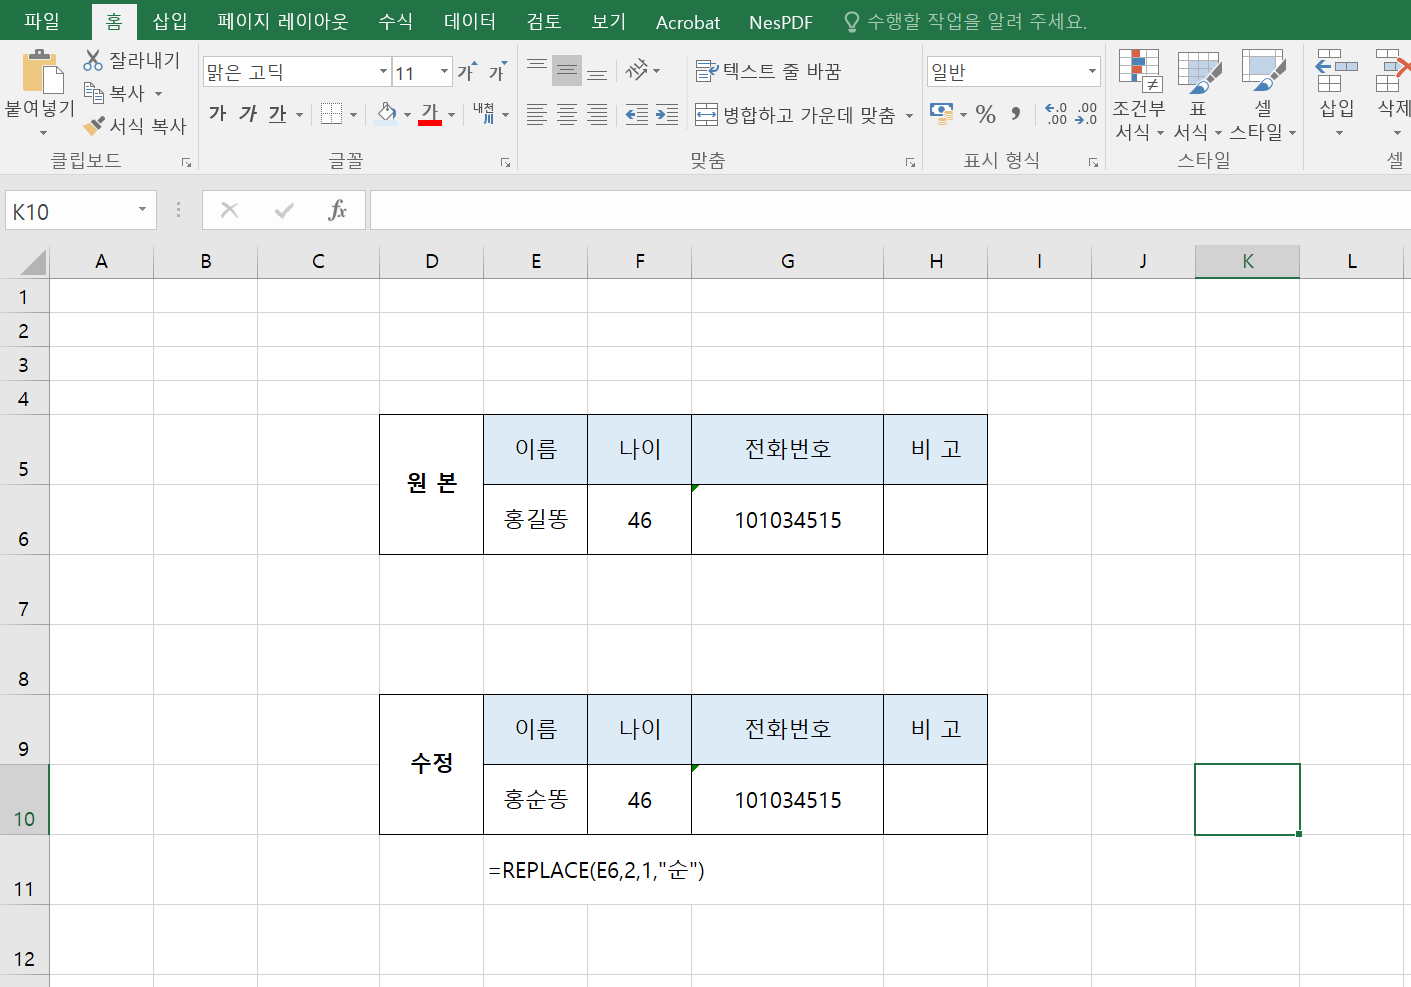Switch to the Review (검토) tab
The width and height of the screenshot is (1411, 987).
point(544,21)
